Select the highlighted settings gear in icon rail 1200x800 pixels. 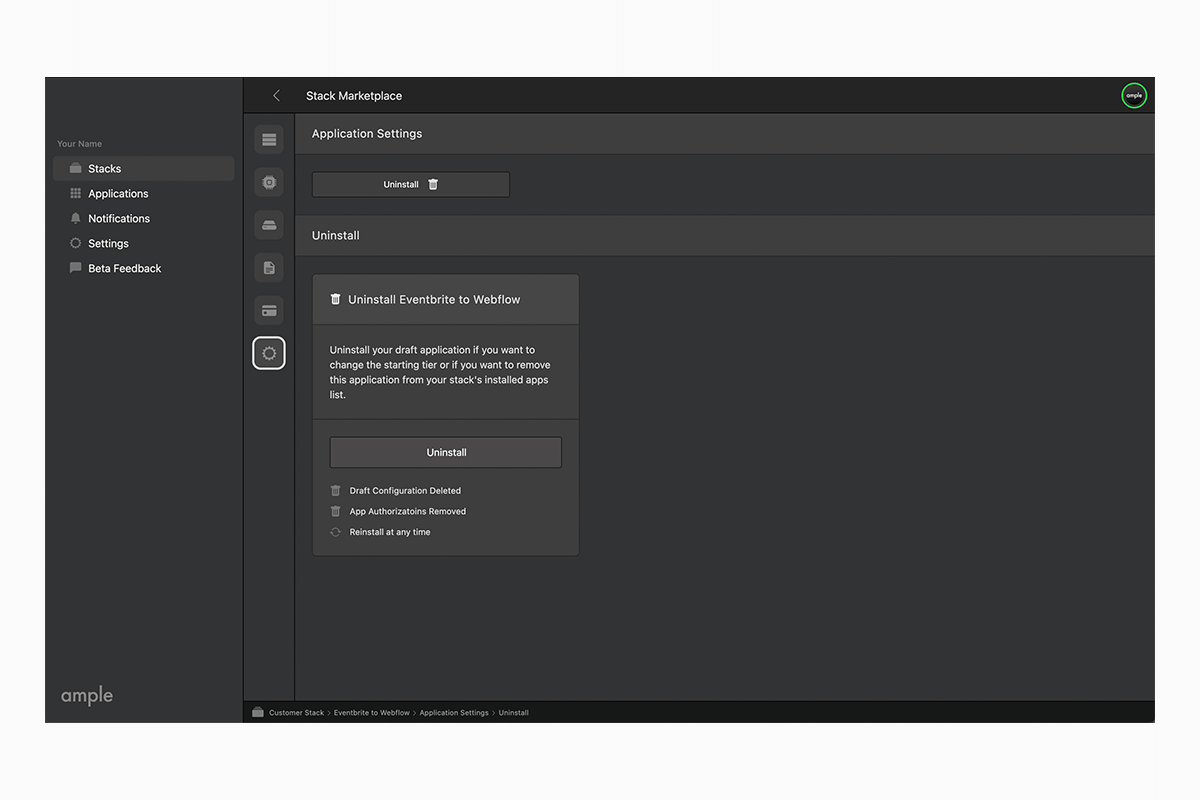click(x=269, y=353)
